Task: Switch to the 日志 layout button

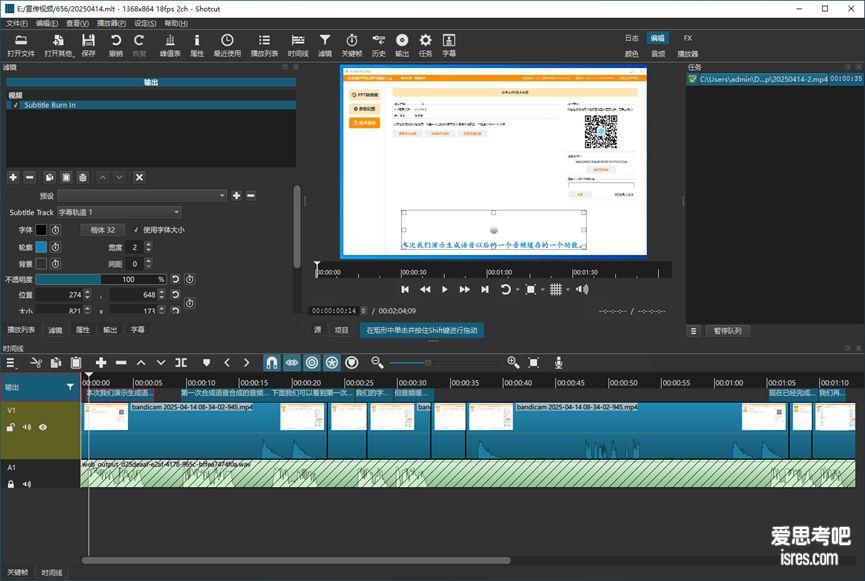Action: [x=632, y=38]
